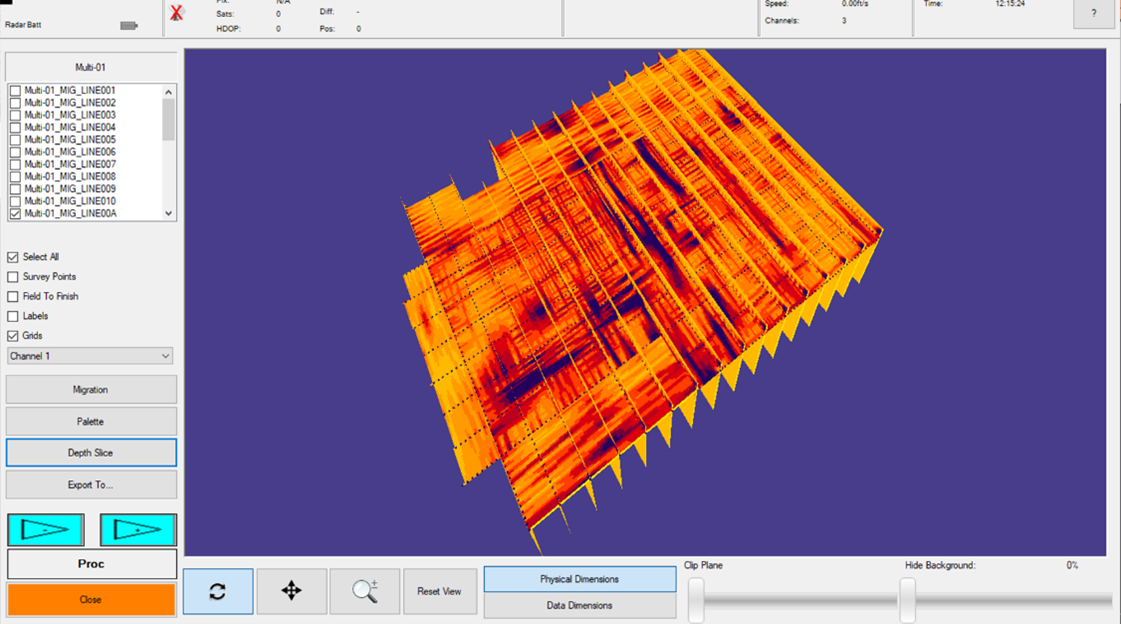
Task: Select the Physical Dimensions tab
Action: tap(579, 578)
